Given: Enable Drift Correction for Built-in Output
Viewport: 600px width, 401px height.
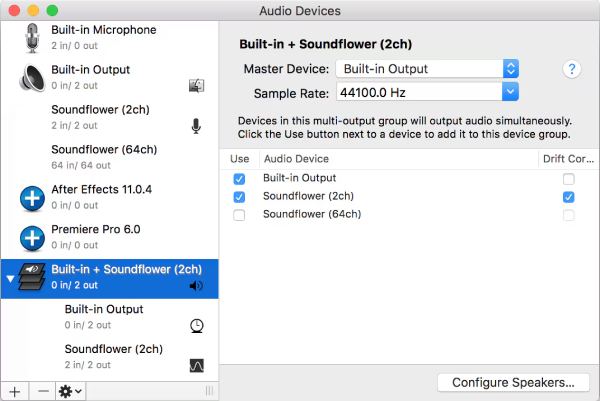Looking at the screenshot, I should (x=569, y=179).
